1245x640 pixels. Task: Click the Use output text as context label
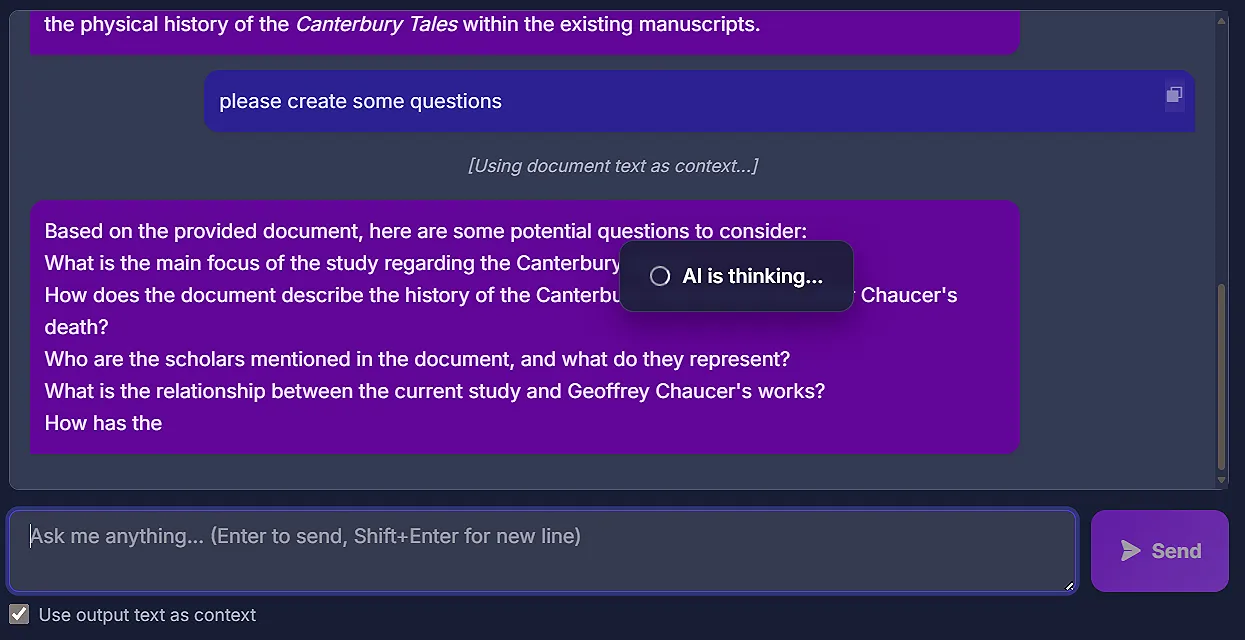coord(146,615)
